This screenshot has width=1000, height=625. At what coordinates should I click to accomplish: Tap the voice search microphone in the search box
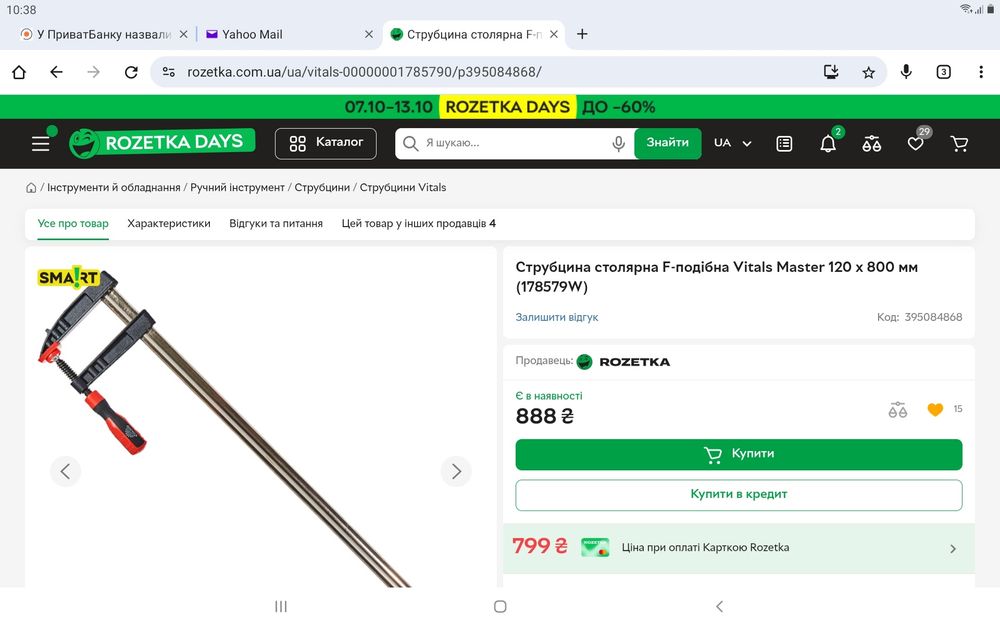(619, 143)
